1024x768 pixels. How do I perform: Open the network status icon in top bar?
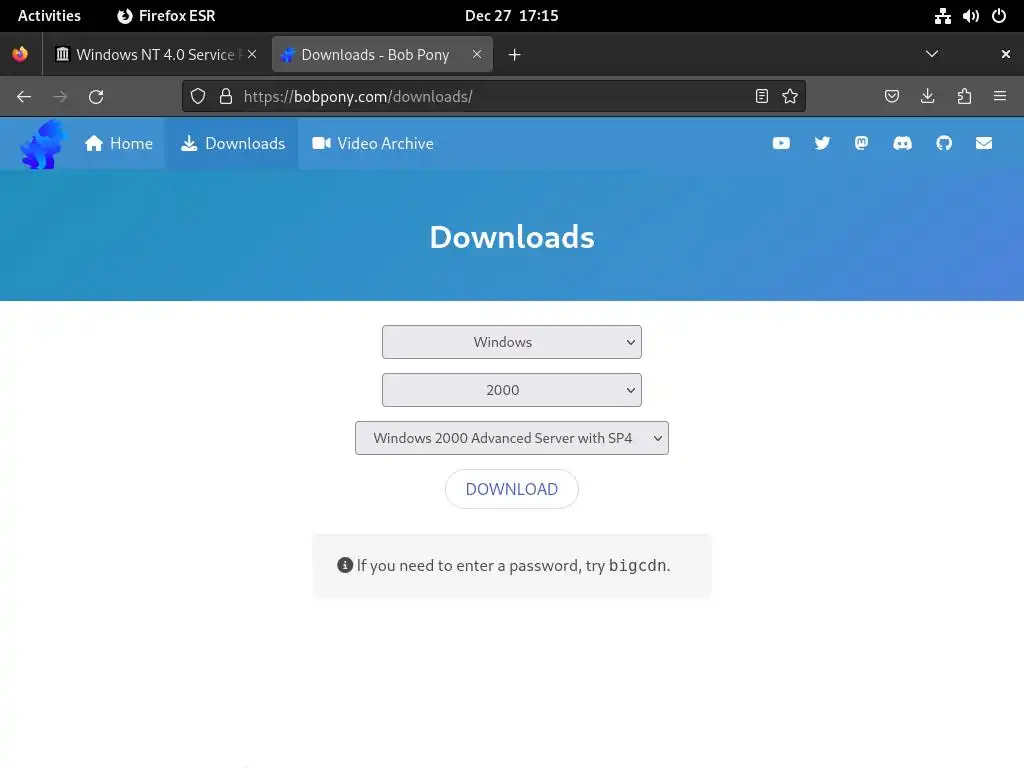click(942, 16)
